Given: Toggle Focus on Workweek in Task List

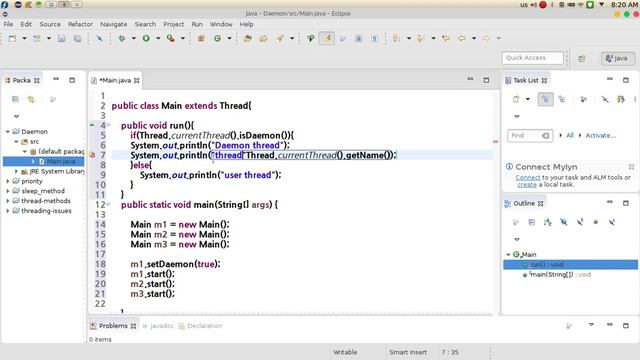Looking at the screenshot, I should pos(584,99).
